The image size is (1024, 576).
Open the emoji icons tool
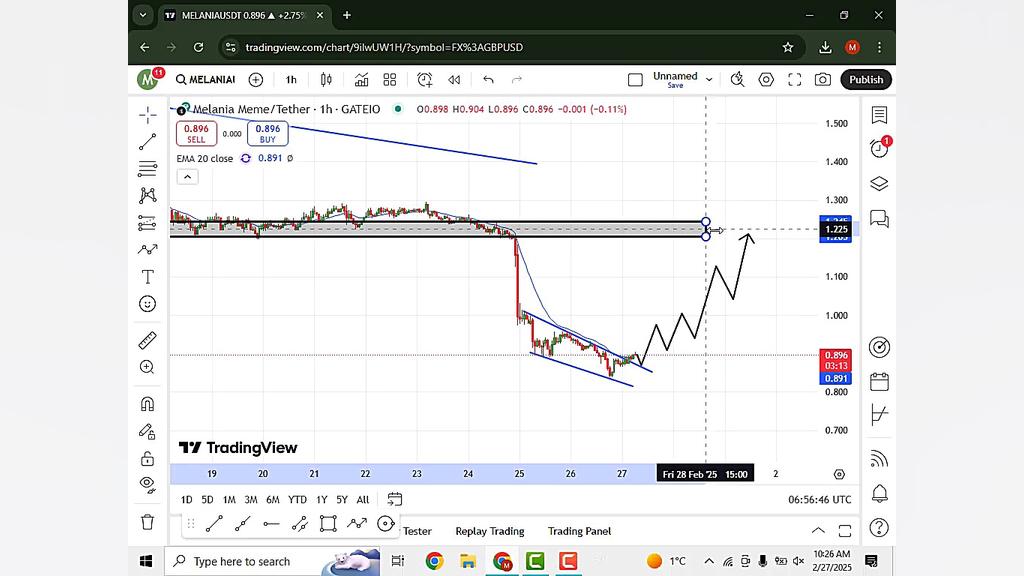click(x=148, y=304)
